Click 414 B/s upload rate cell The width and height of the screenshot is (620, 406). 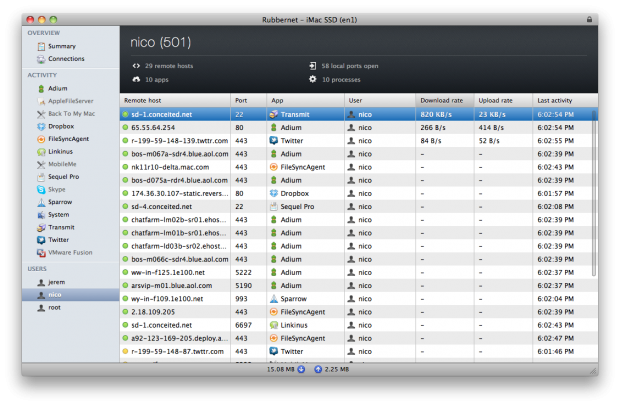coord(491,128)
